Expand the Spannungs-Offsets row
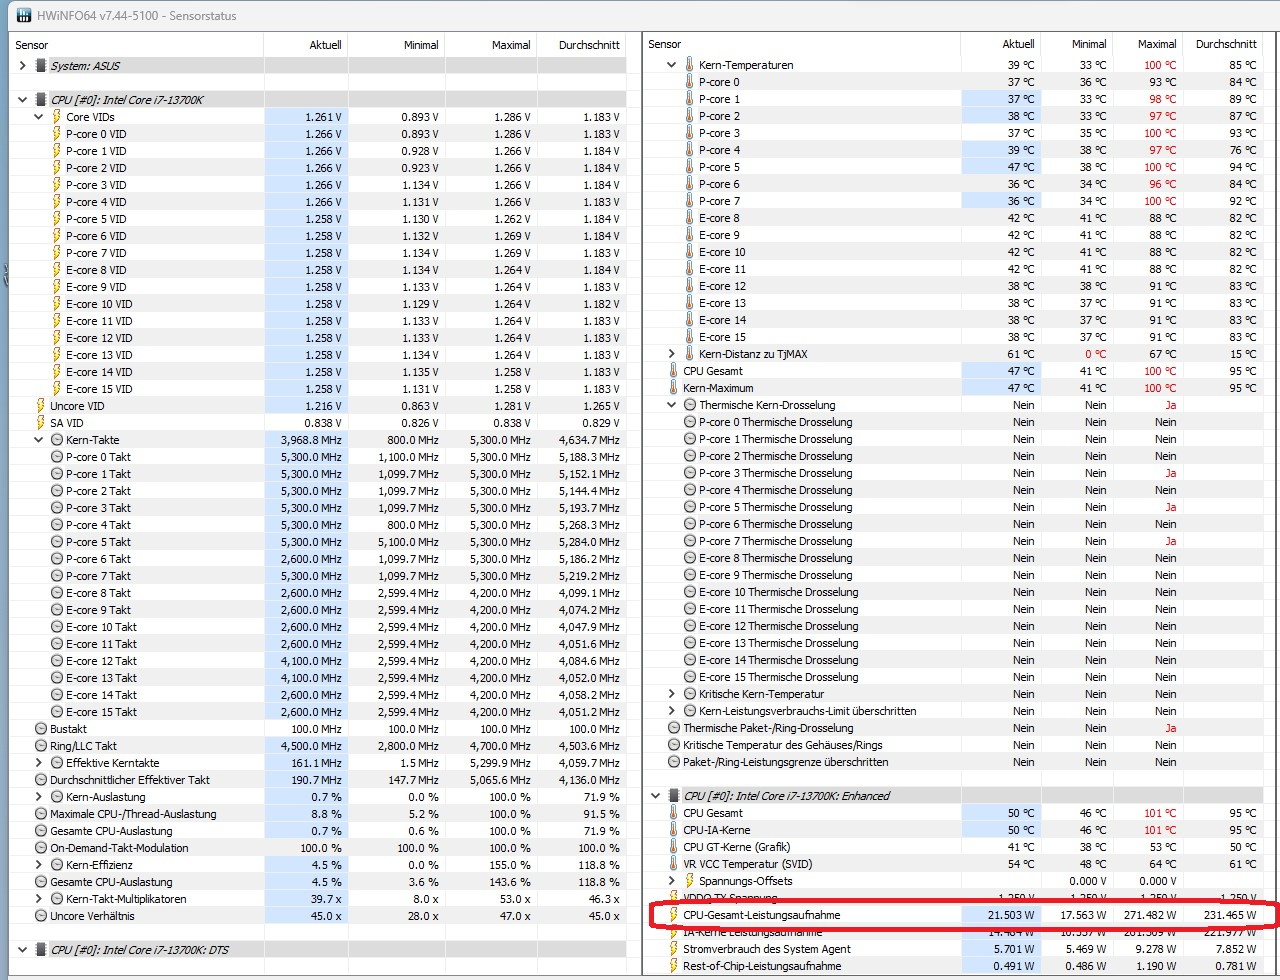 [x=672, y=881]
